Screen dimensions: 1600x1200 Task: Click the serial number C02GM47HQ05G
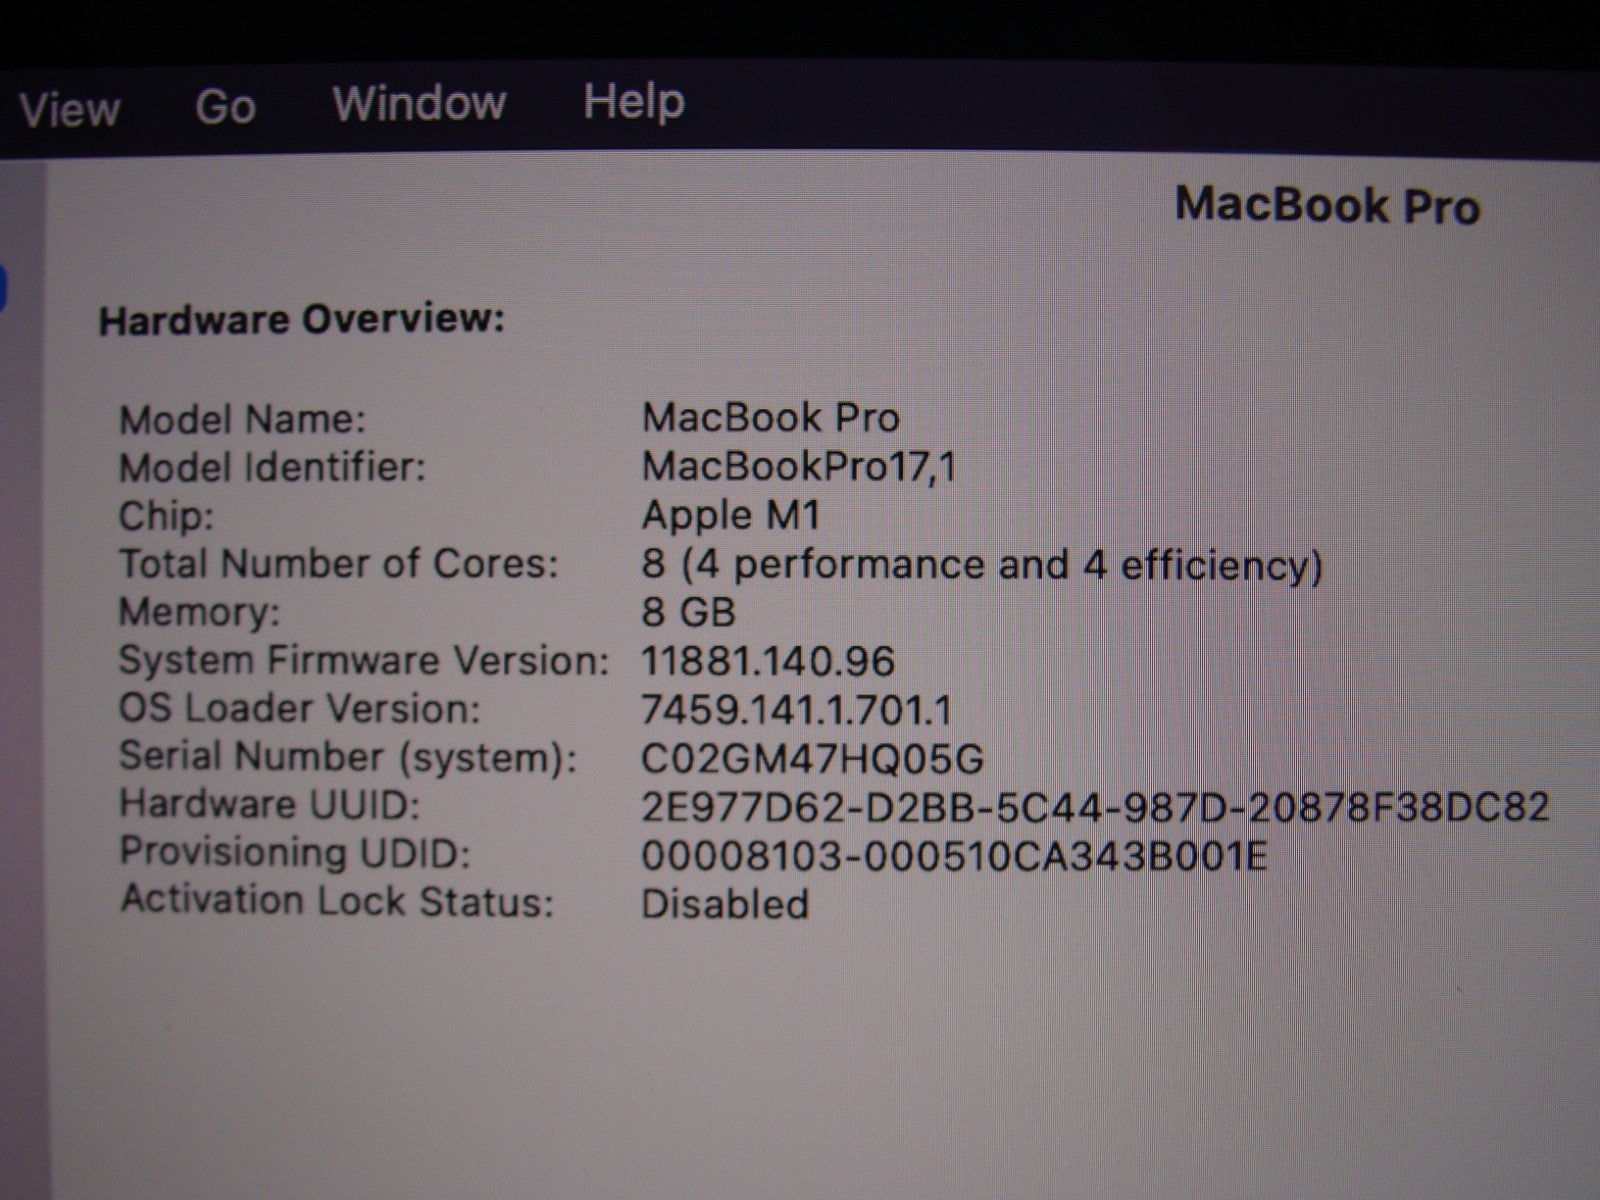click(x=812, y=759)
